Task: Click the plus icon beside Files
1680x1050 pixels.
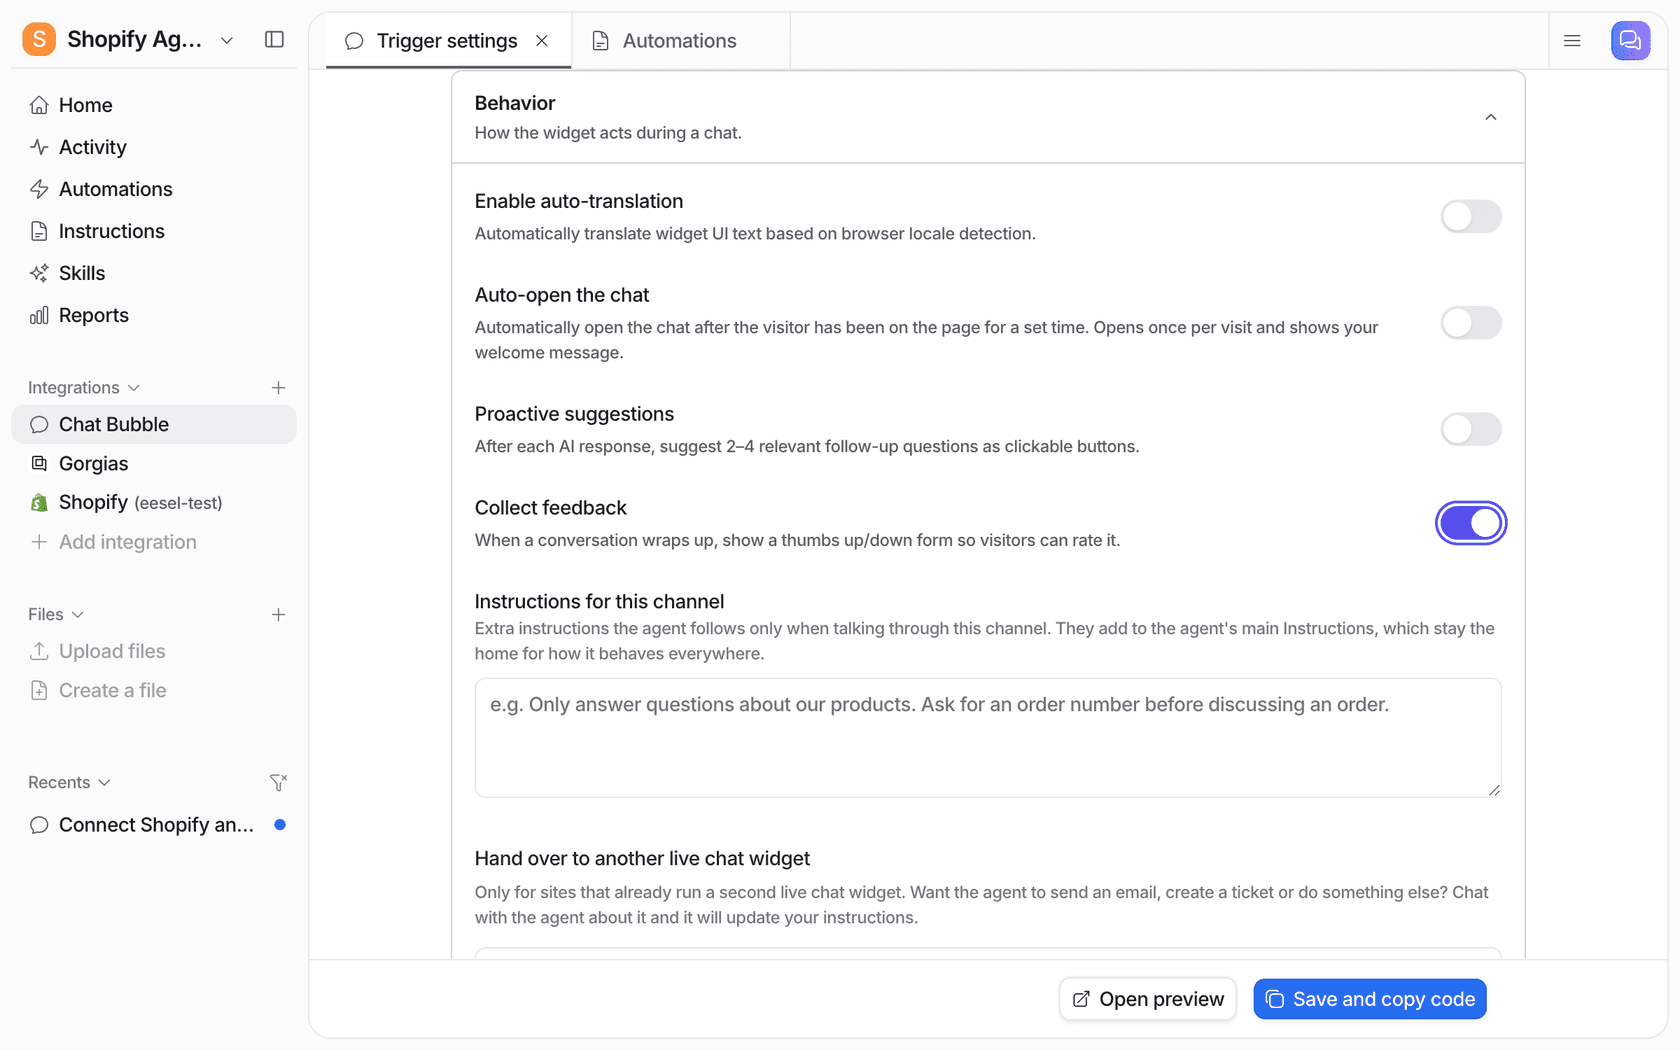Action: coord(279,614)
